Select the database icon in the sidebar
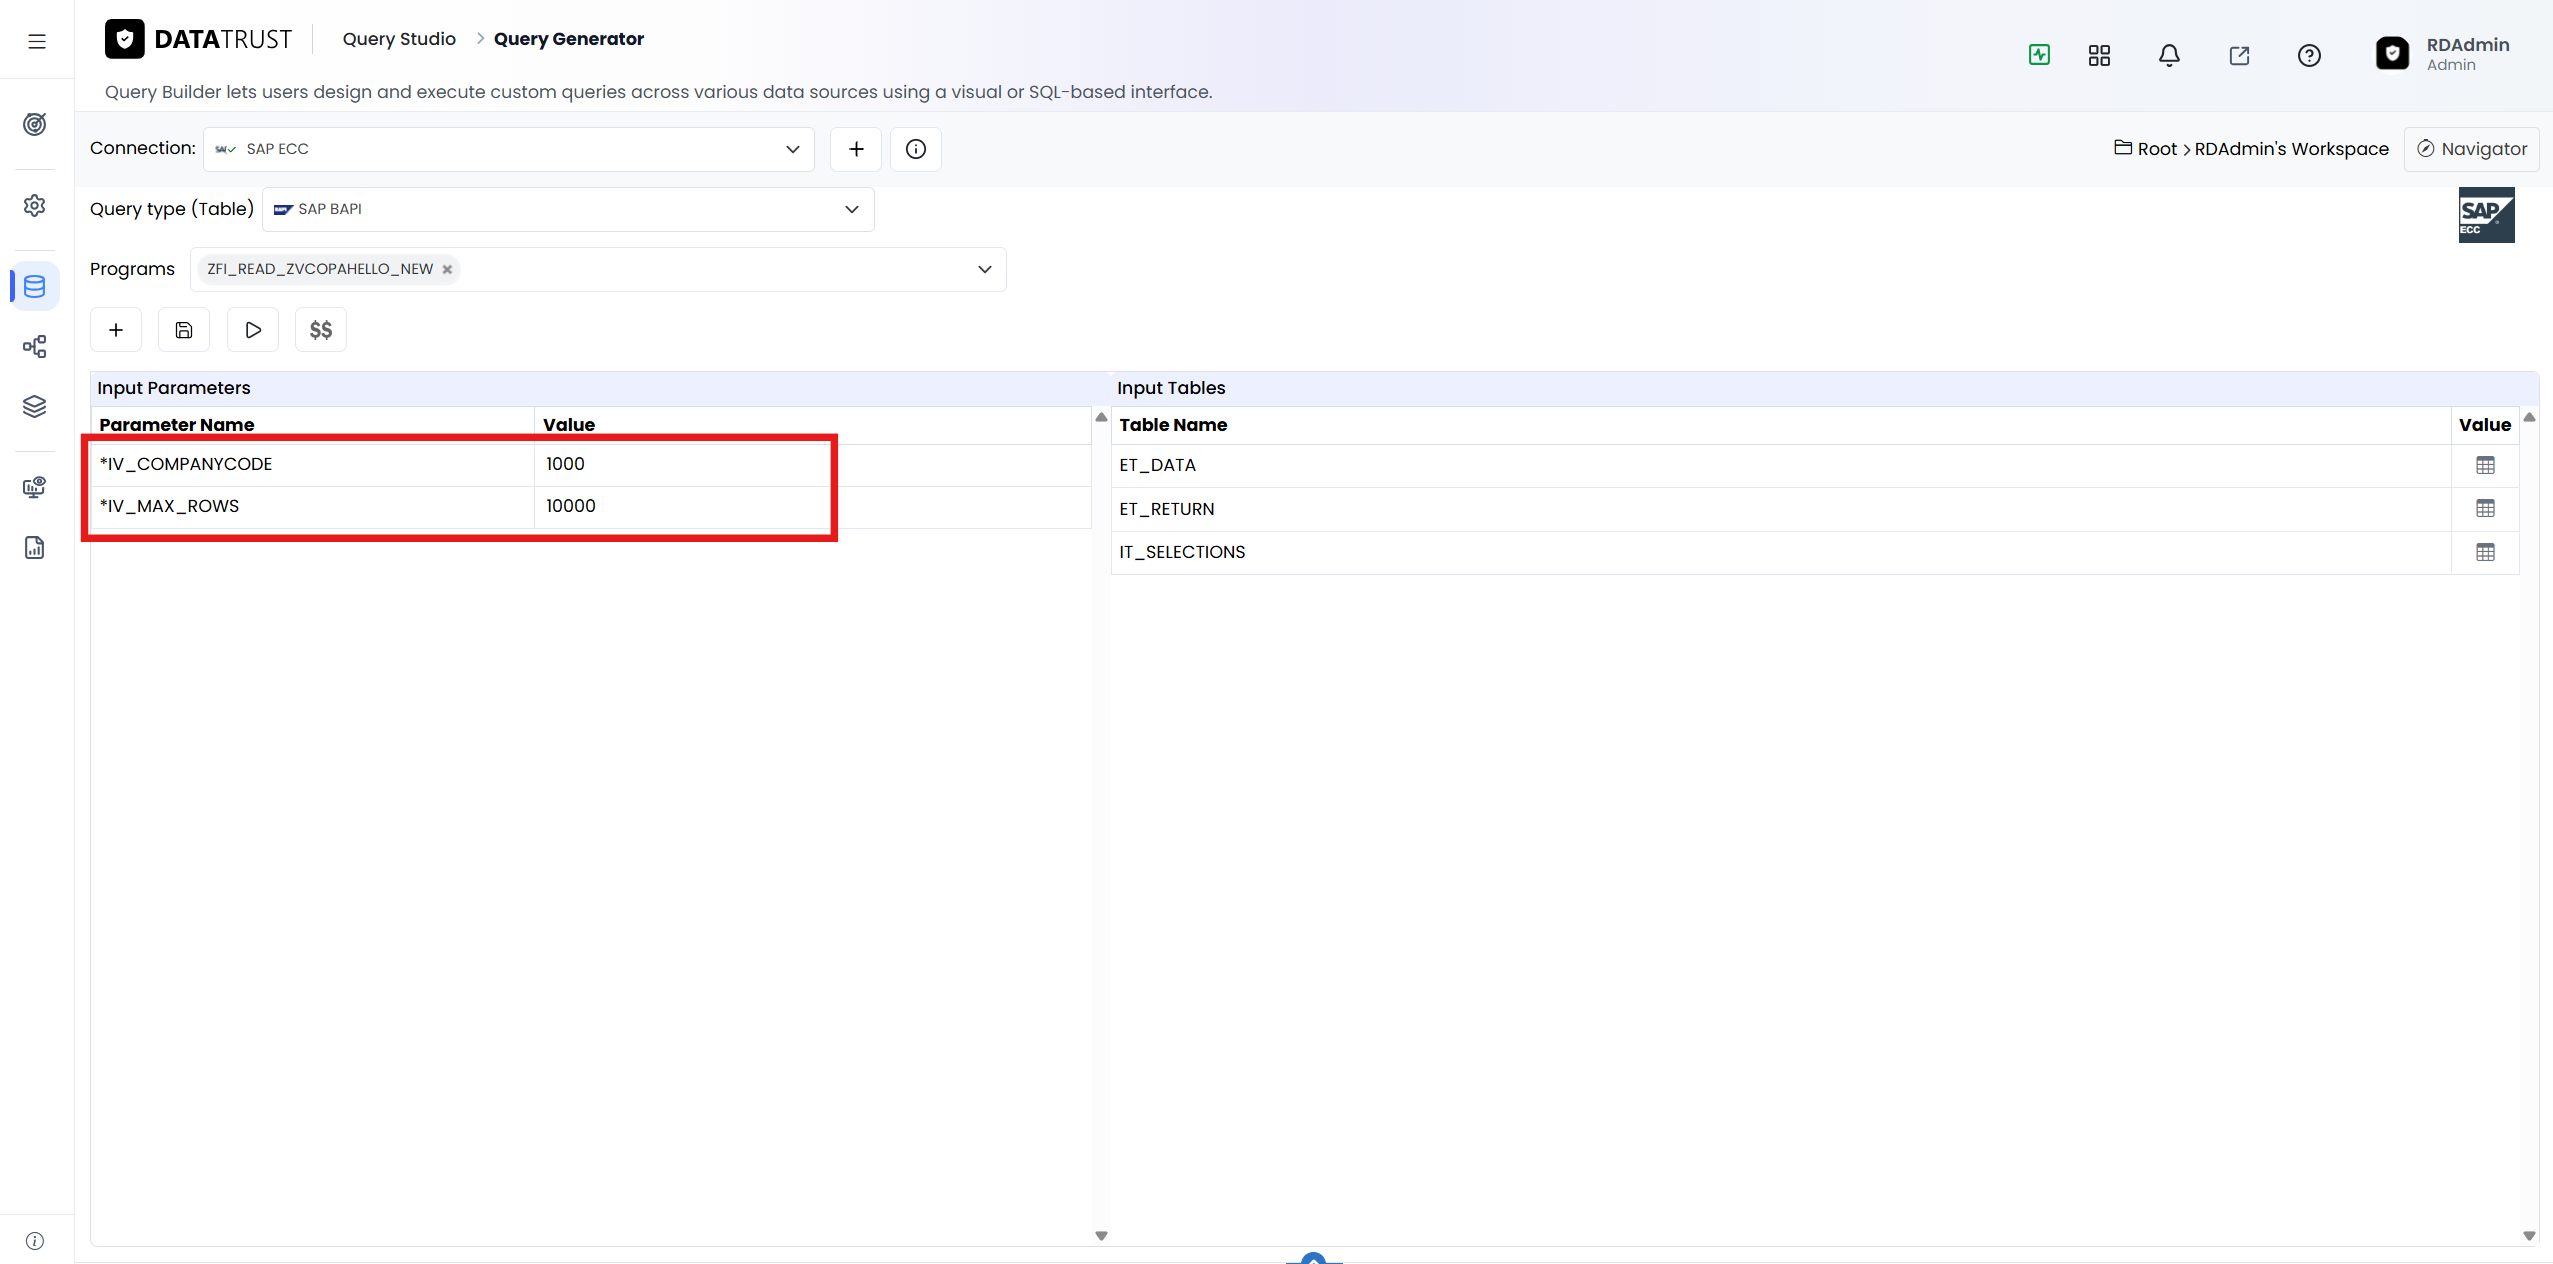2553x1264 pixels. 35,286
